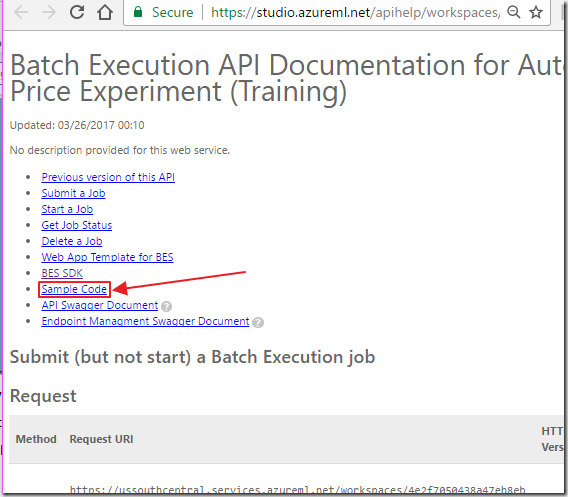568x497 pixels.
Task: Bookmark the page with star icon
Action: click(x=536, y=12)
